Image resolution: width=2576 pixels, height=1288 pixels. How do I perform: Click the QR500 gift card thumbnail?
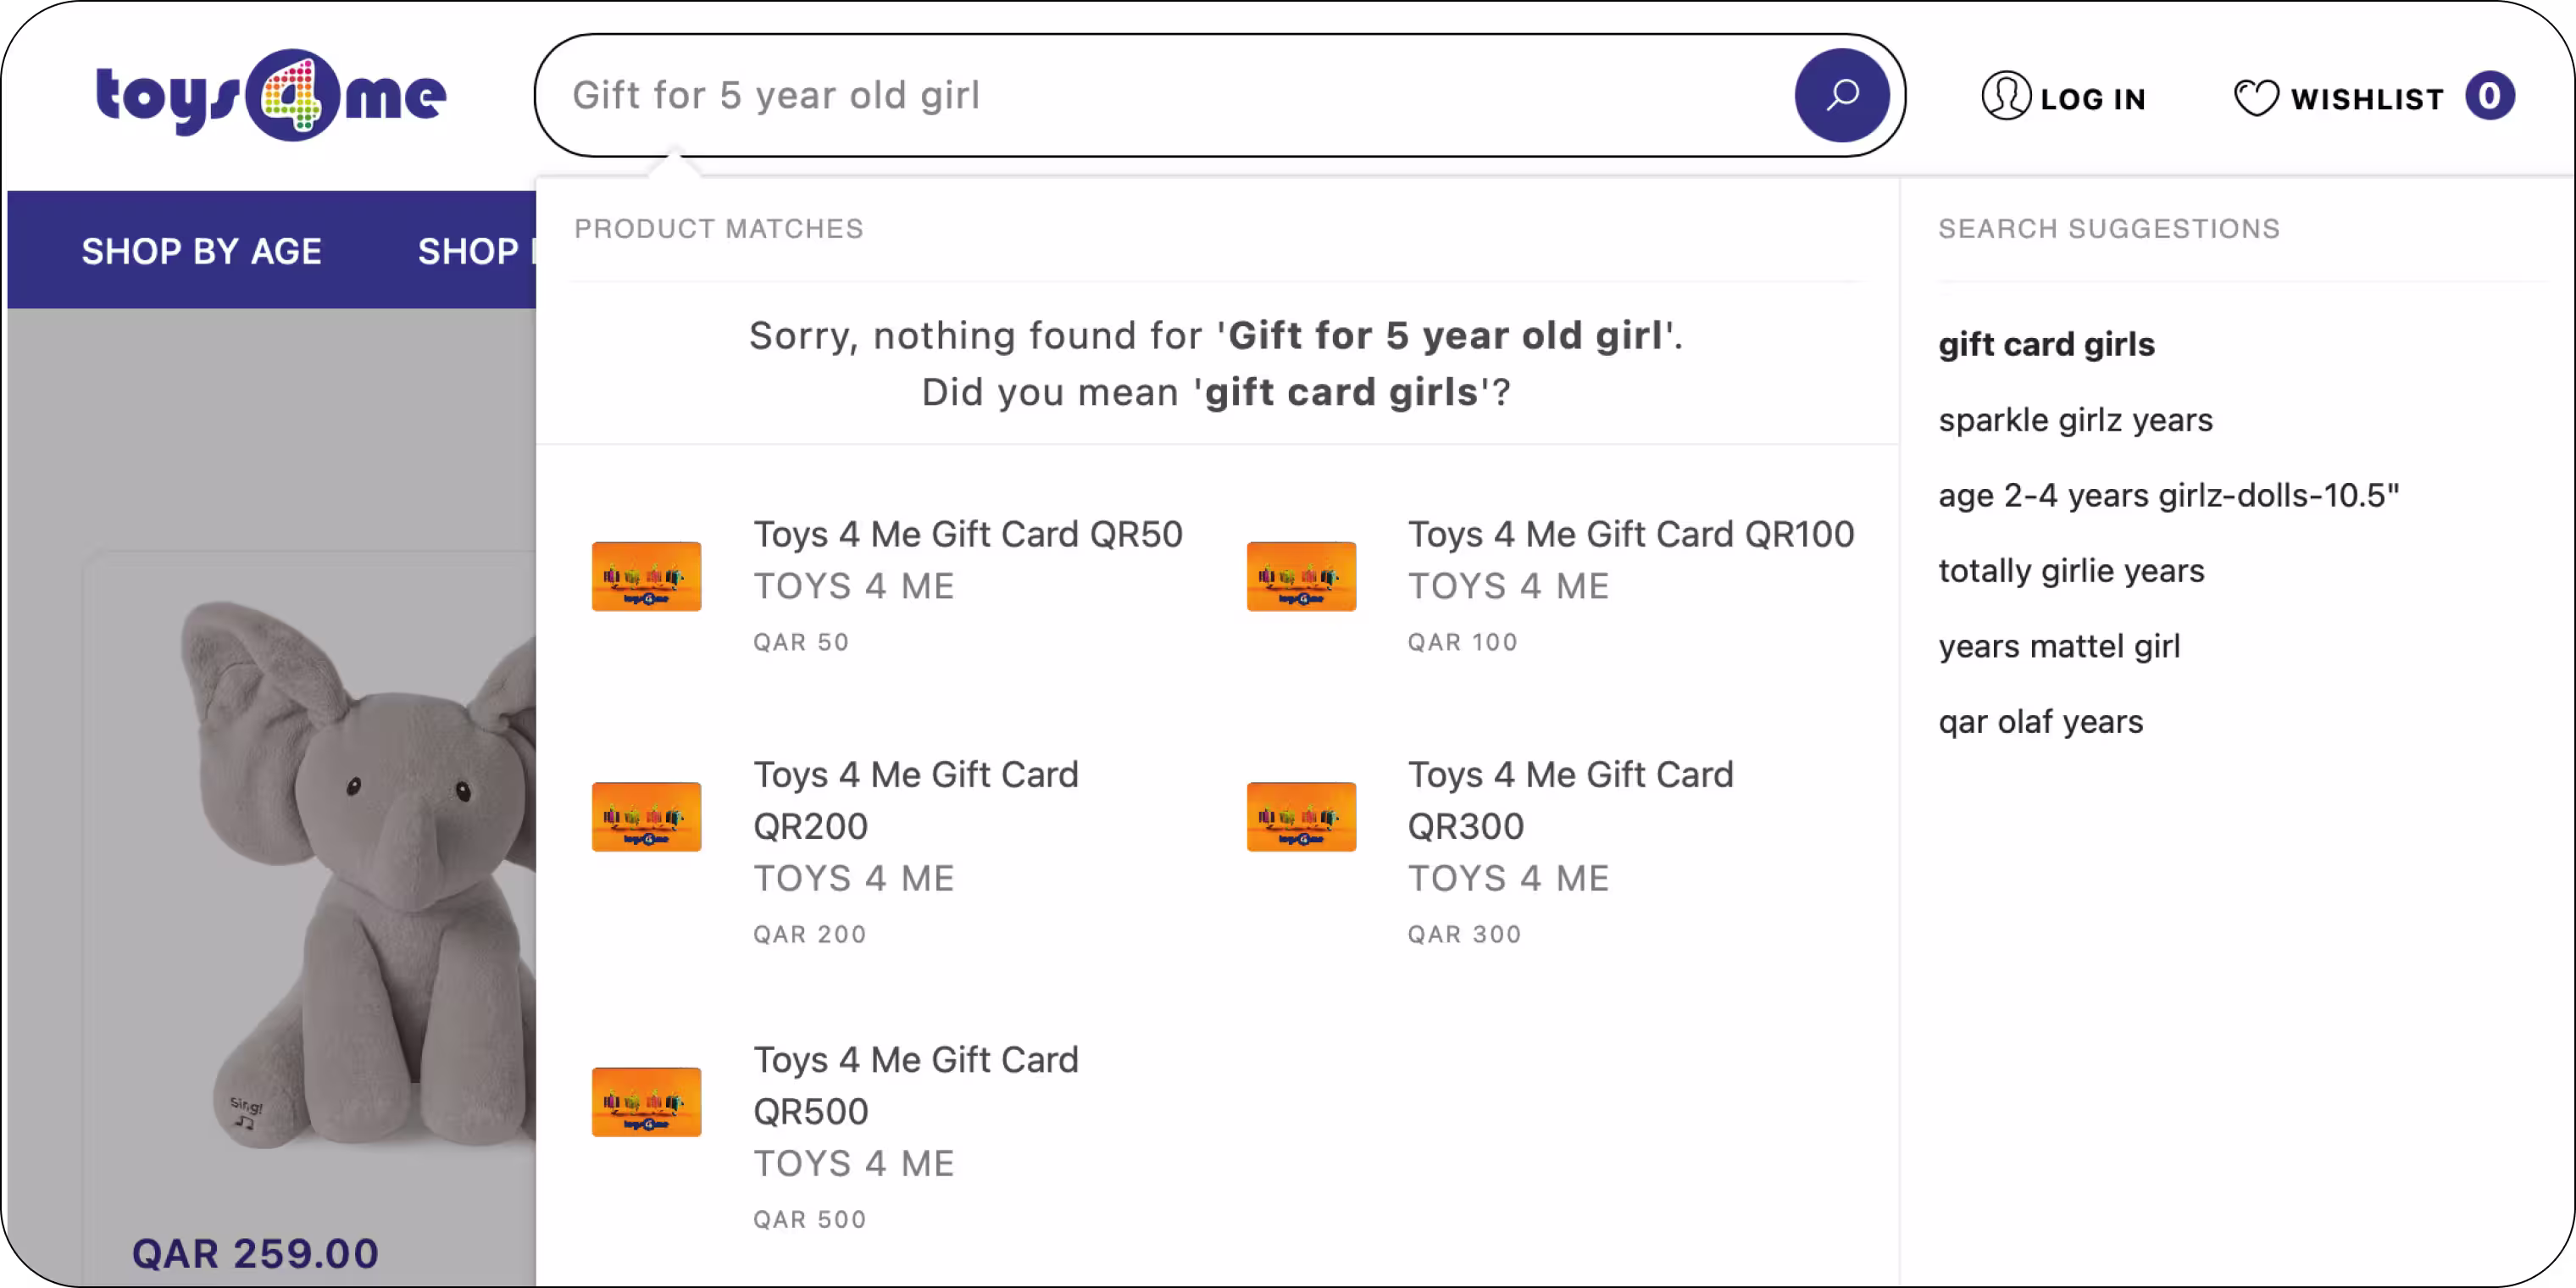[x=646, y=1102]
